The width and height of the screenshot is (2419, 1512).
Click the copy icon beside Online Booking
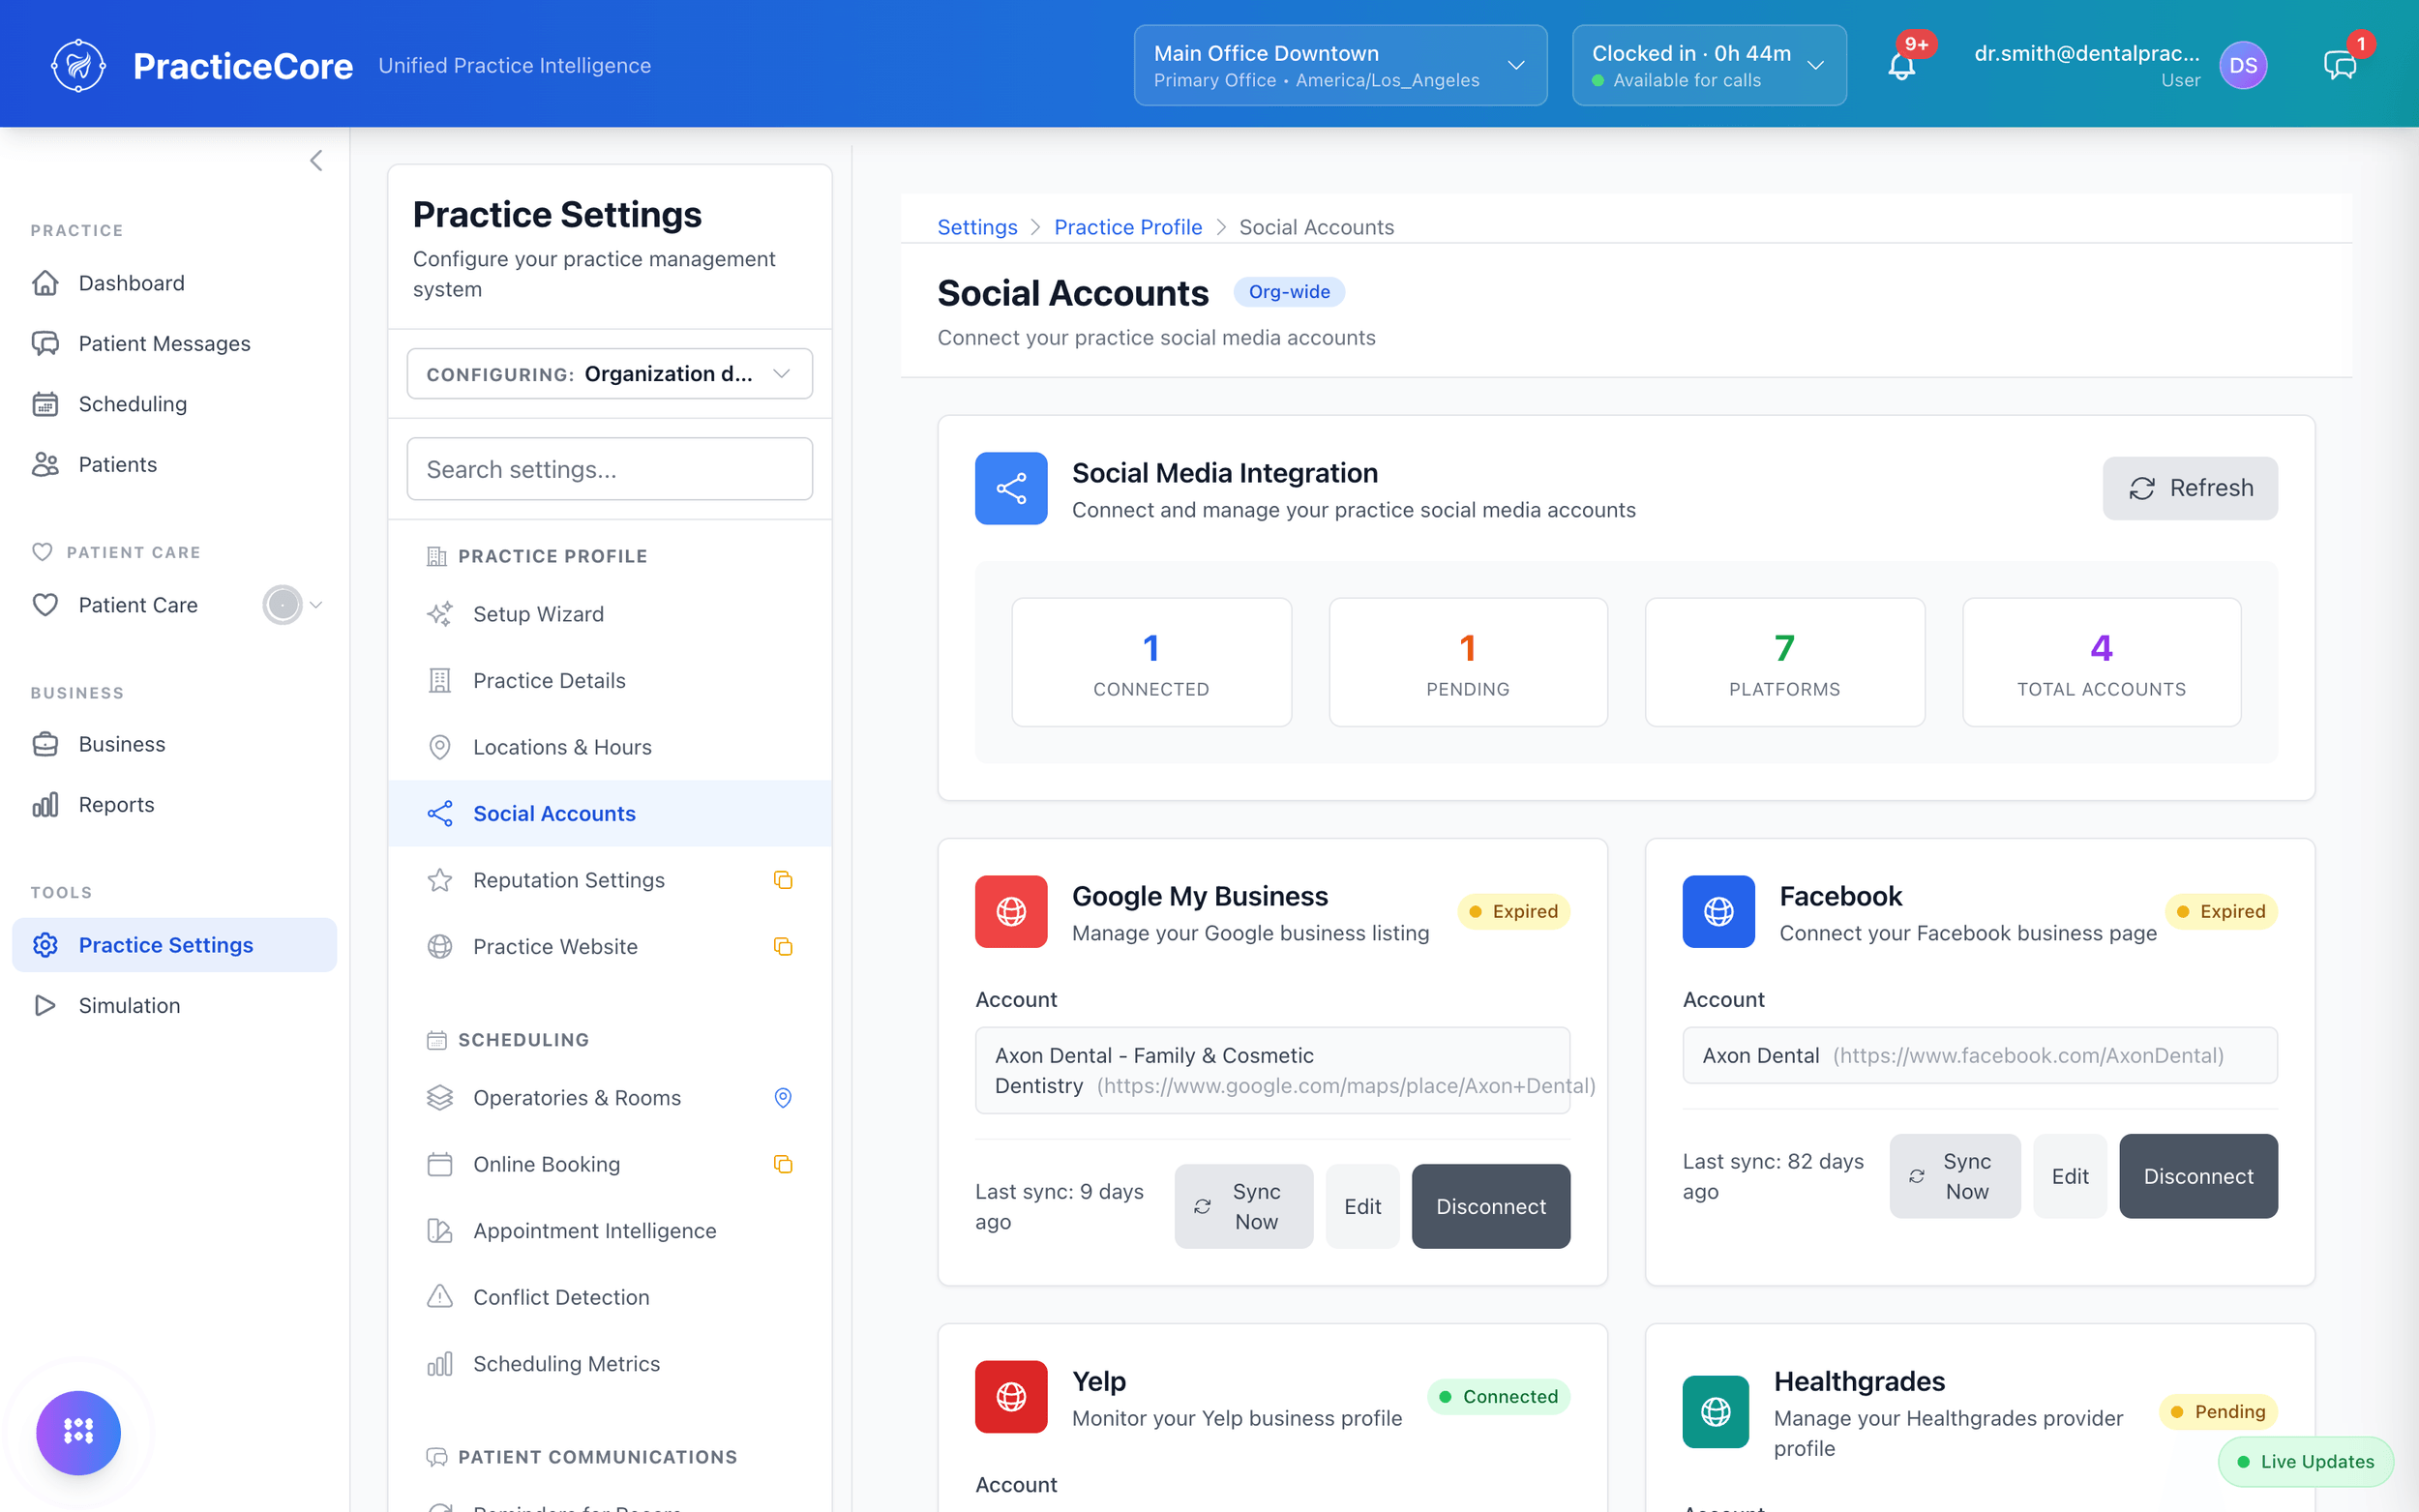pyautogui.click(x=783, y=1164)
